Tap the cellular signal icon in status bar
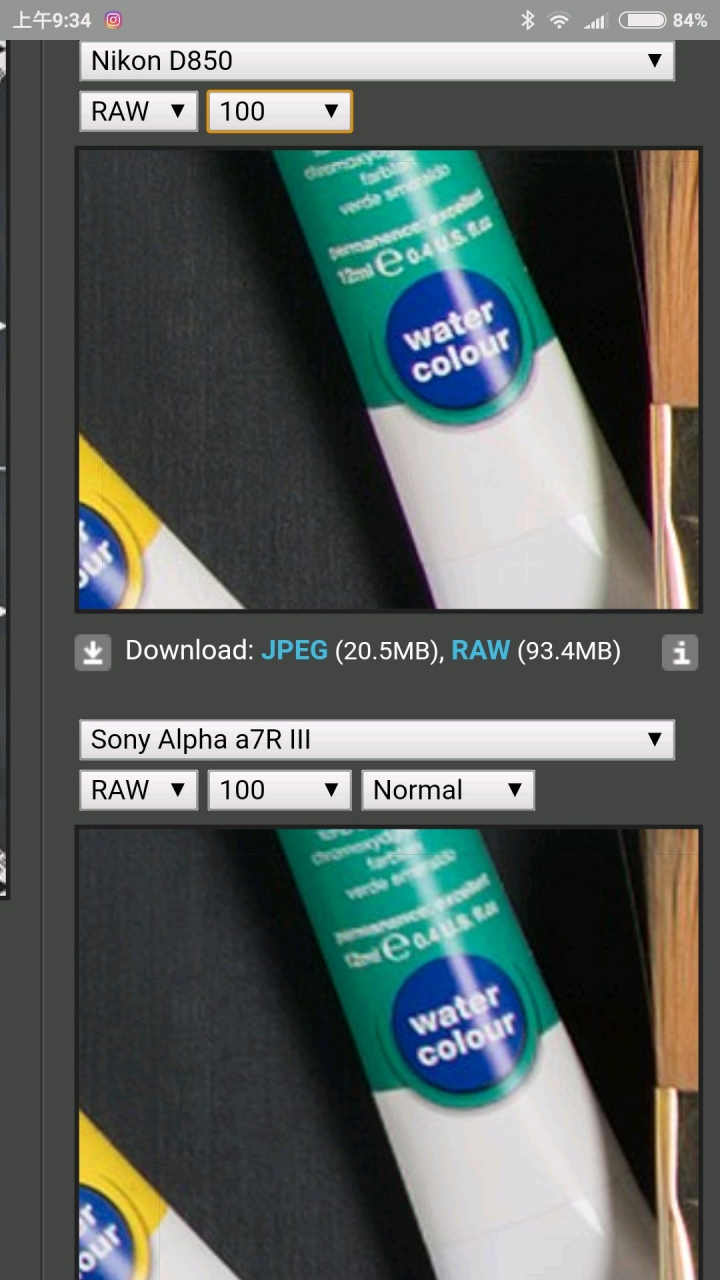Screen dimensions: 720x1280 (x=594, y=20)
